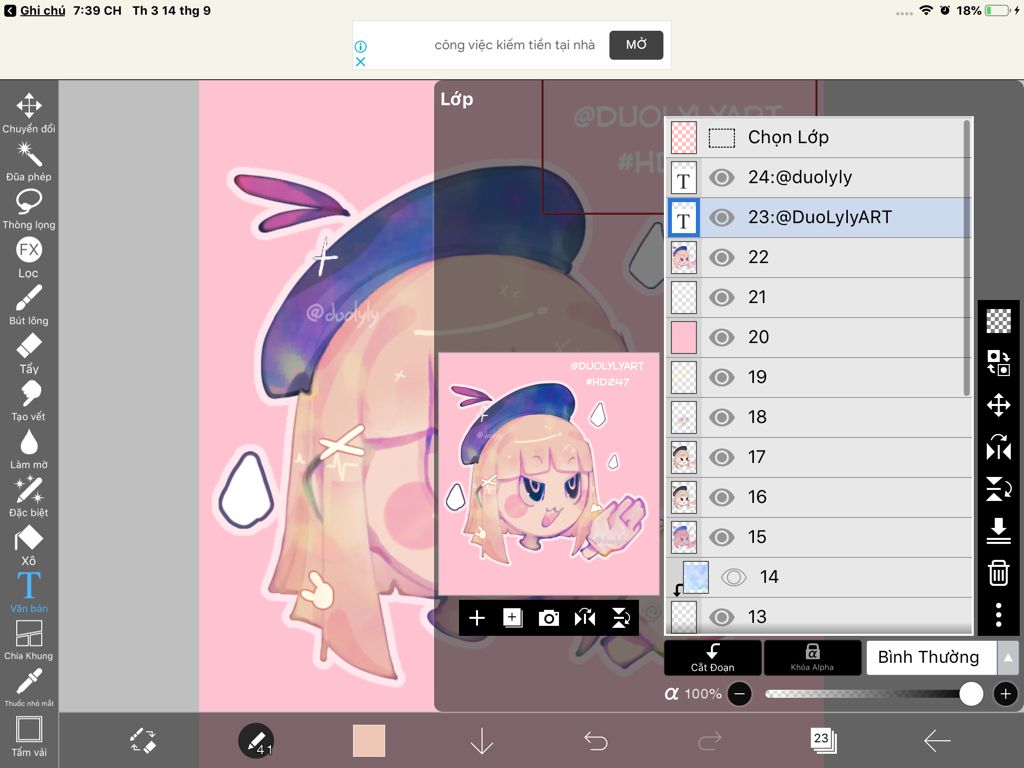Select the Tạo vết smudge tool
The image size is (1024, 768).
tap(29, 401)
